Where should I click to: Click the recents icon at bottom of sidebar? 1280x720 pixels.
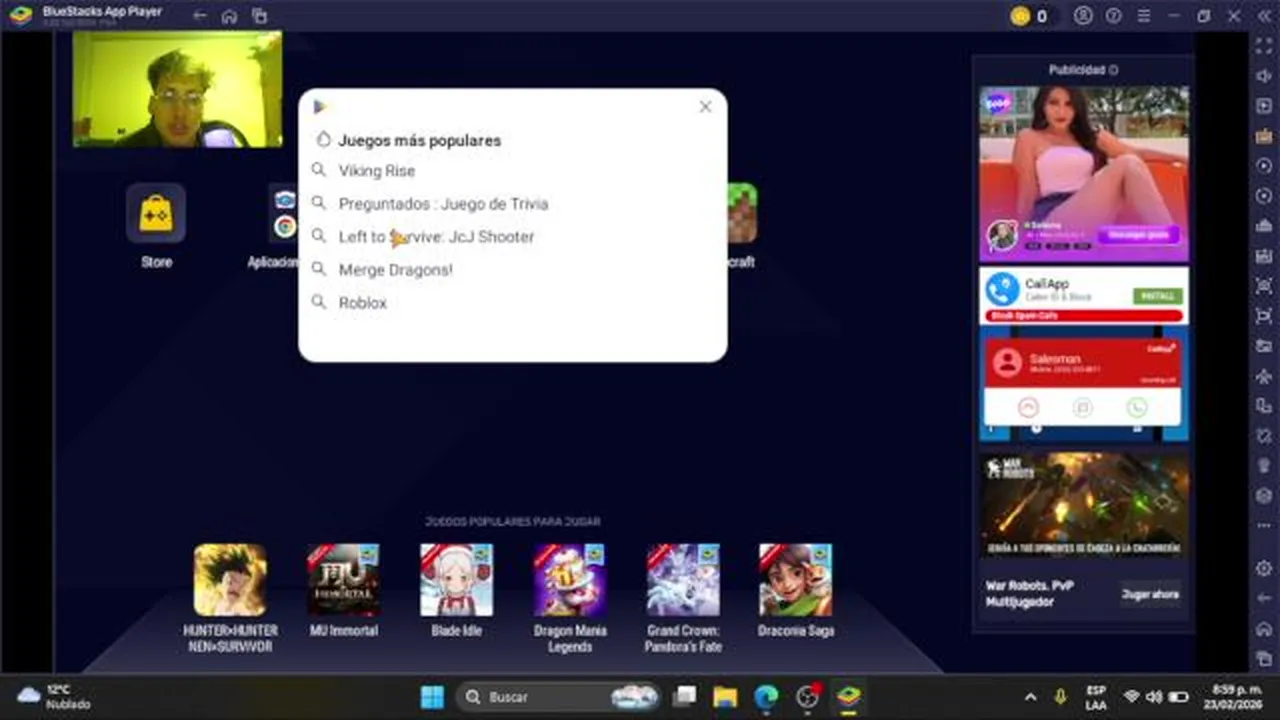1264,658
